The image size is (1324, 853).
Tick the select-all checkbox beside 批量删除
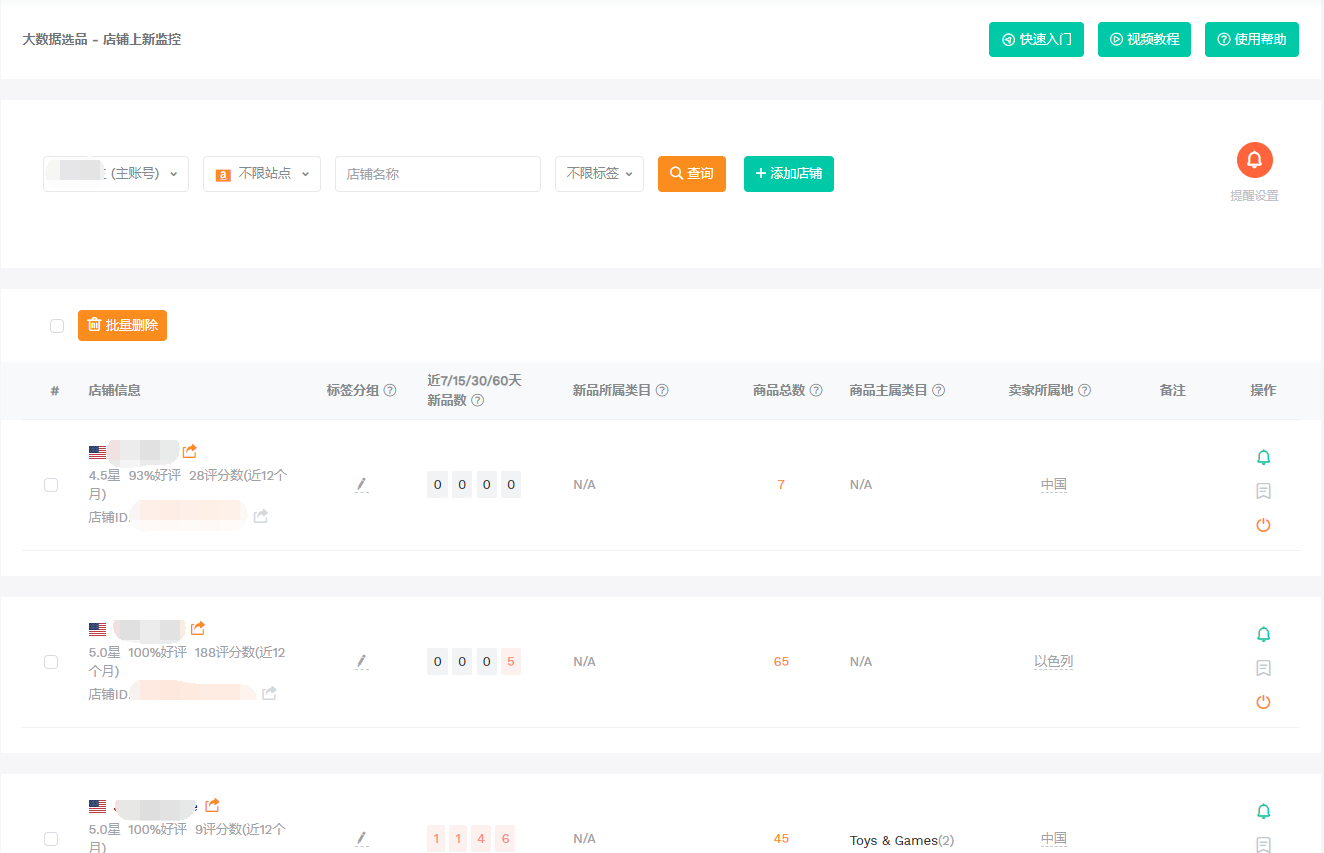(x=57, y=325)
